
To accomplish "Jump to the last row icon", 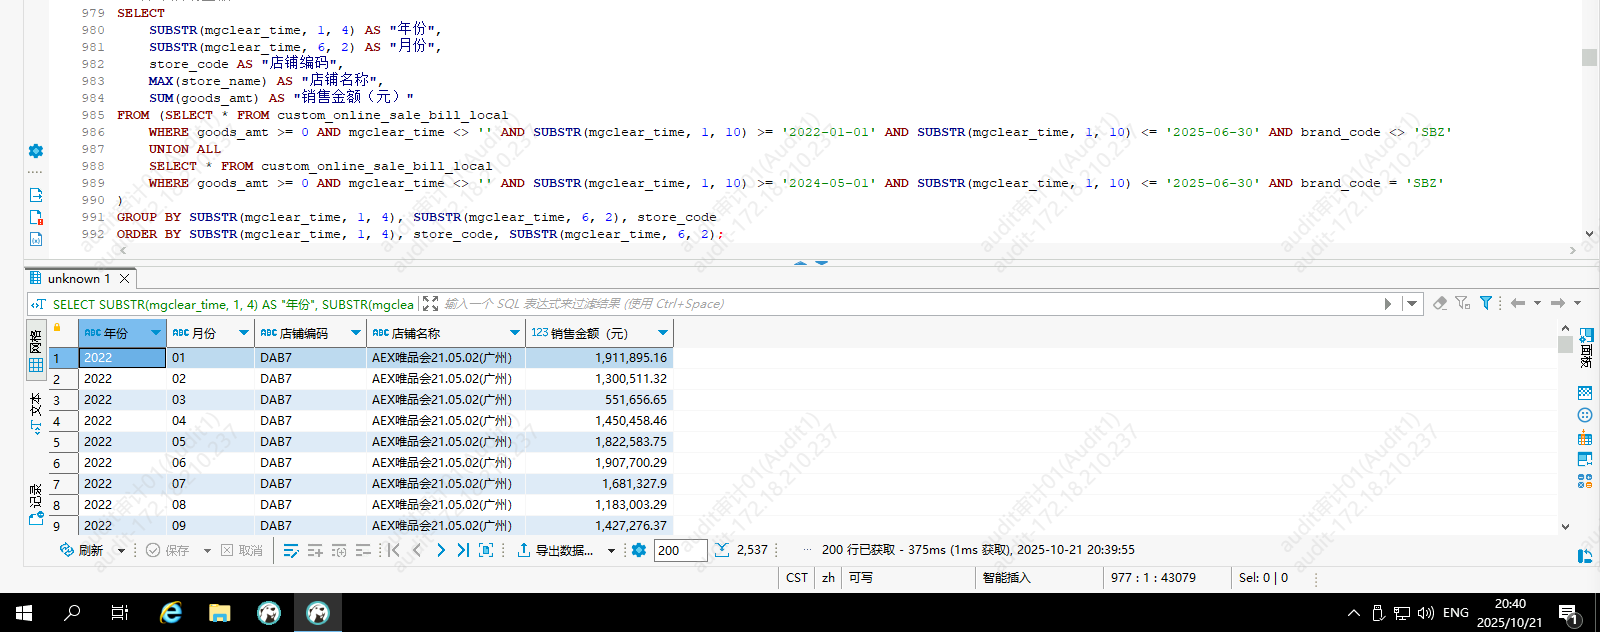I will [463, 550].
